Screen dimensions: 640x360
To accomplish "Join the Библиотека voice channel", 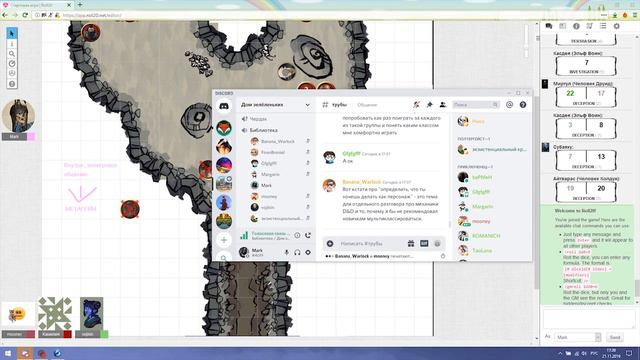I will (x=263, y=130).
